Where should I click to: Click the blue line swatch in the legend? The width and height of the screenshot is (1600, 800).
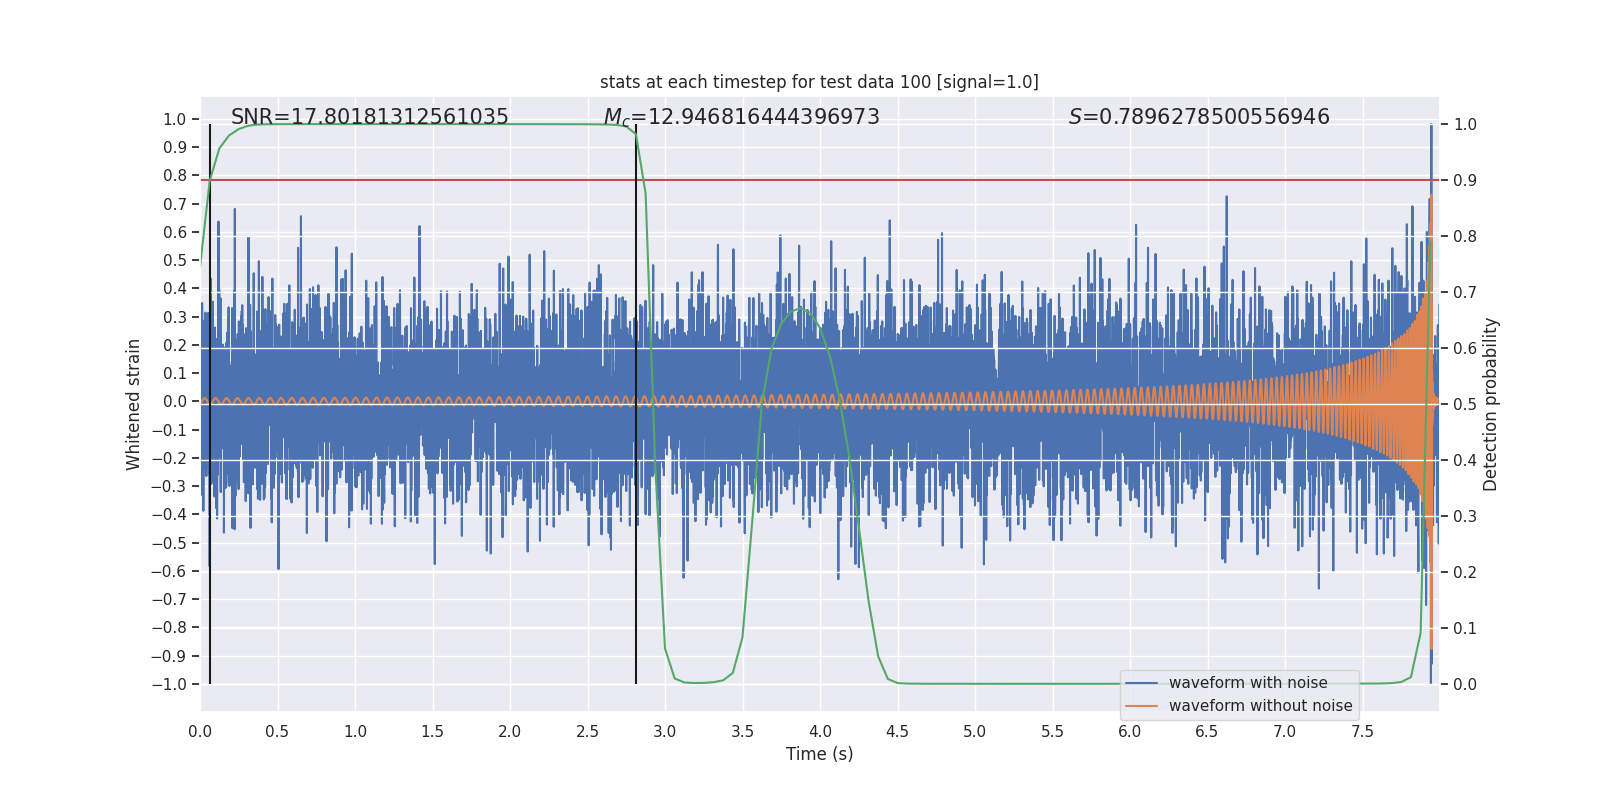click(x=1141, y=683)
